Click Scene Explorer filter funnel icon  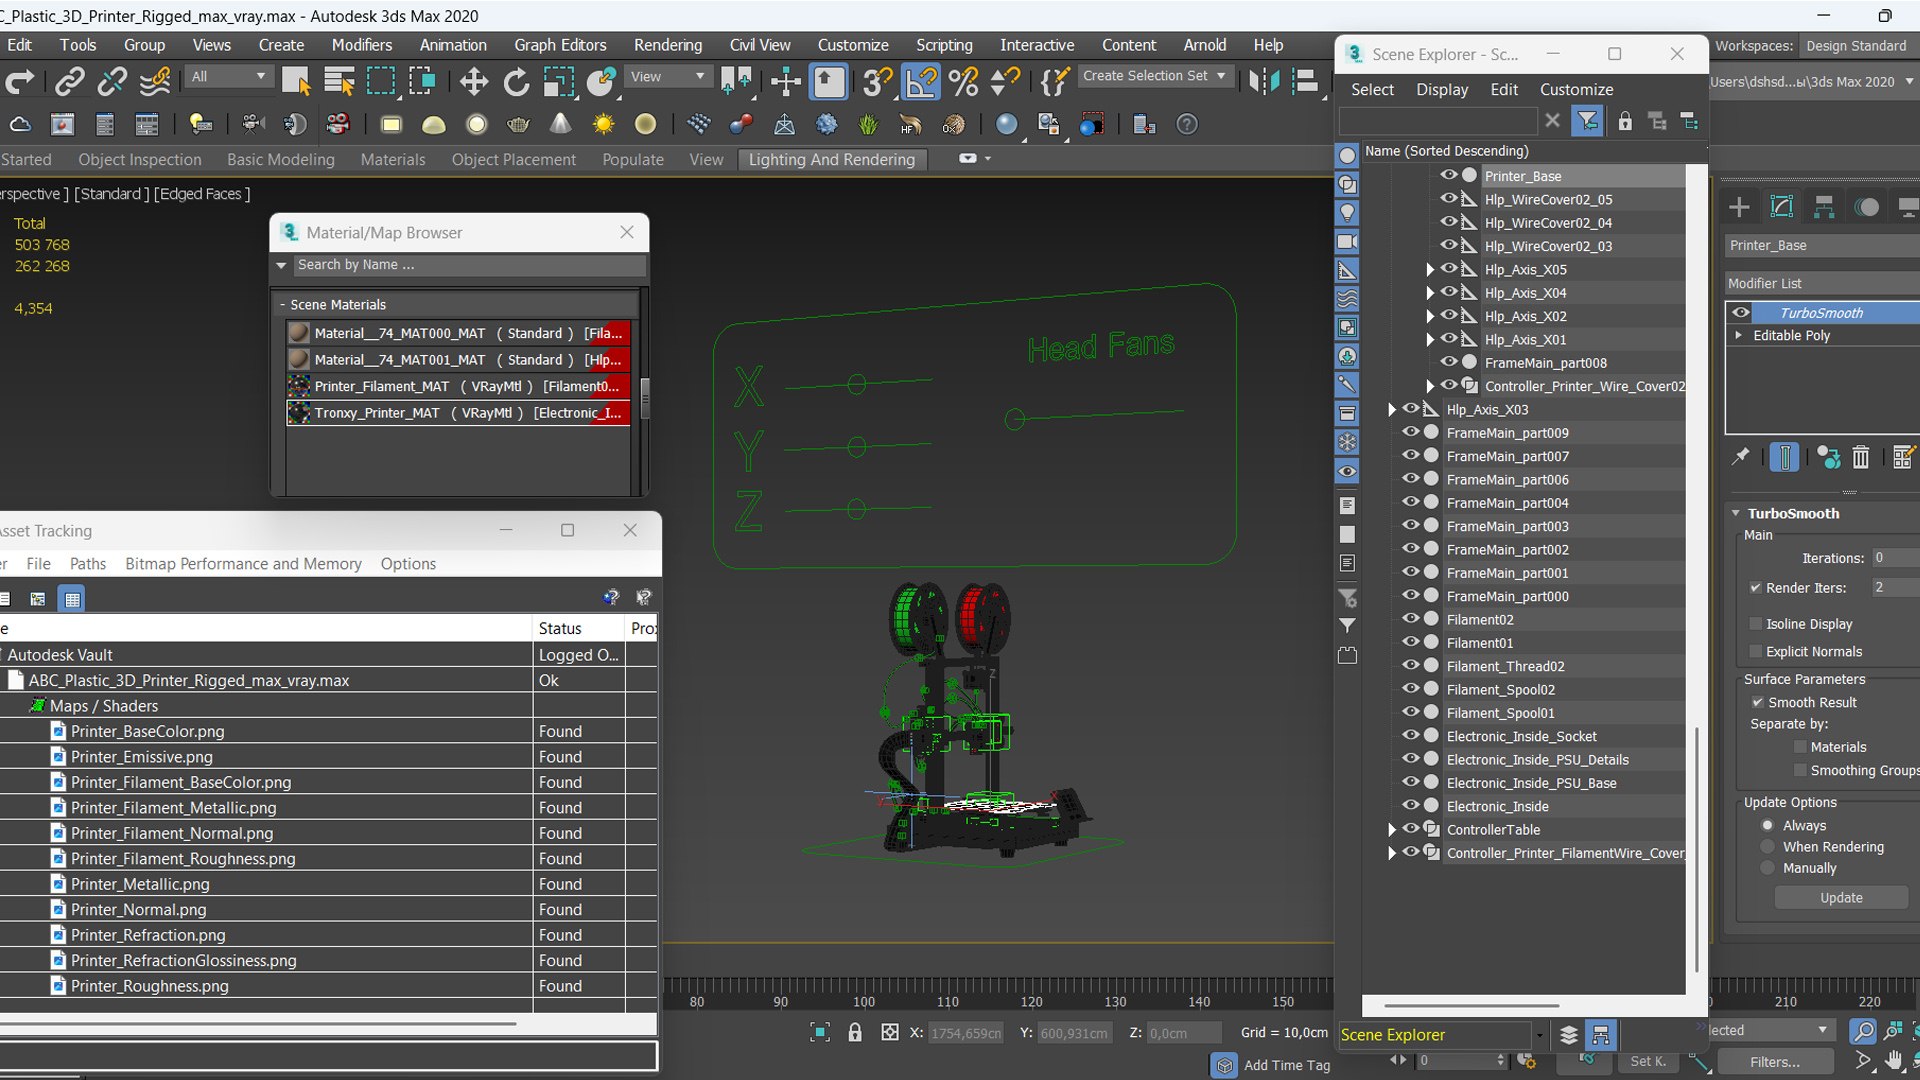(x=1587, y=121)
